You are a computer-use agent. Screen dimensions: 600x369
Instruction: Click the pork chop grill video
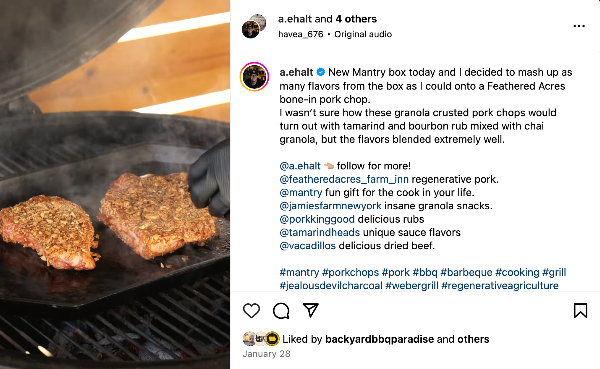(115, 184)
